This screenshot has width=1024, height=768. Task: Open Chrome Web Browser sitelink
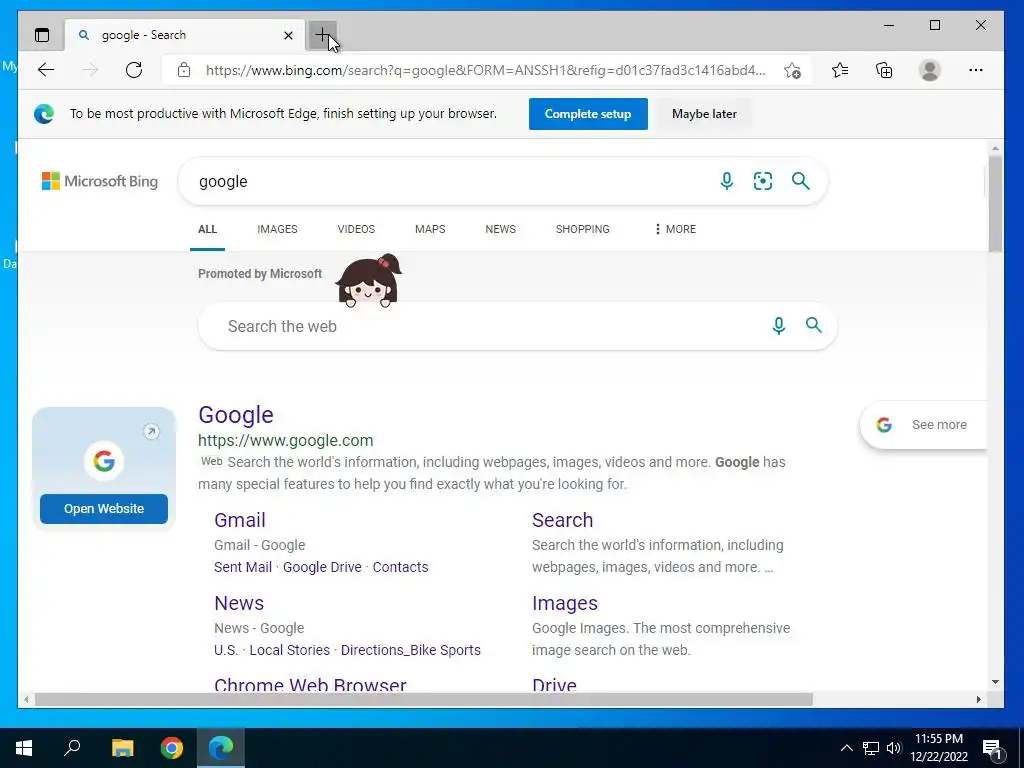point(310,684)
